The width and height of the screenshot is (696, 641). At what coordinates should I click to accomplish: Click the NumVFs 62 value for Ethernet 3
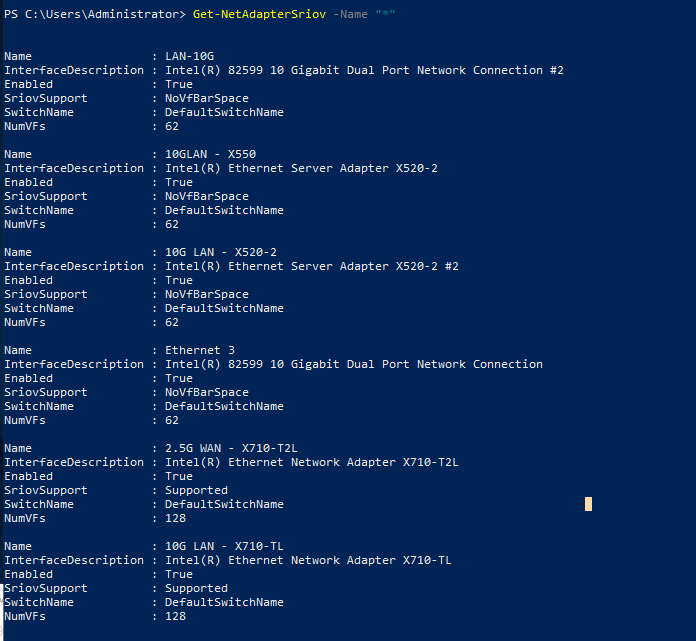(172, 420)
